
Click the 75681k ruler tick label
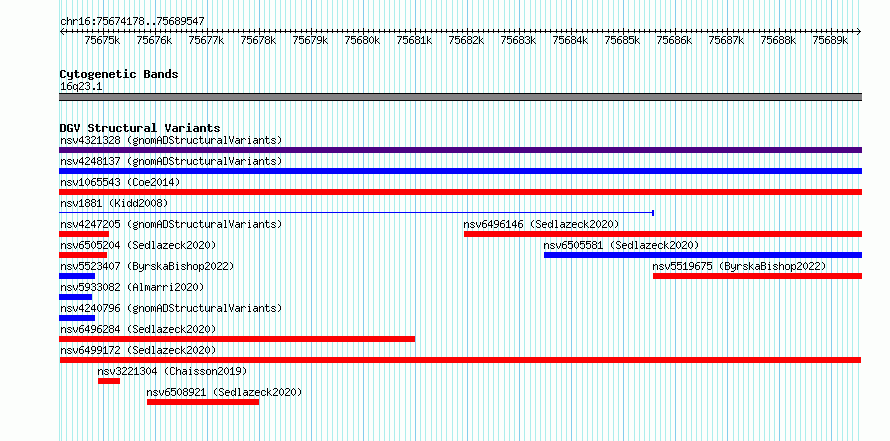pyautogui.click(x=414, y=40)
